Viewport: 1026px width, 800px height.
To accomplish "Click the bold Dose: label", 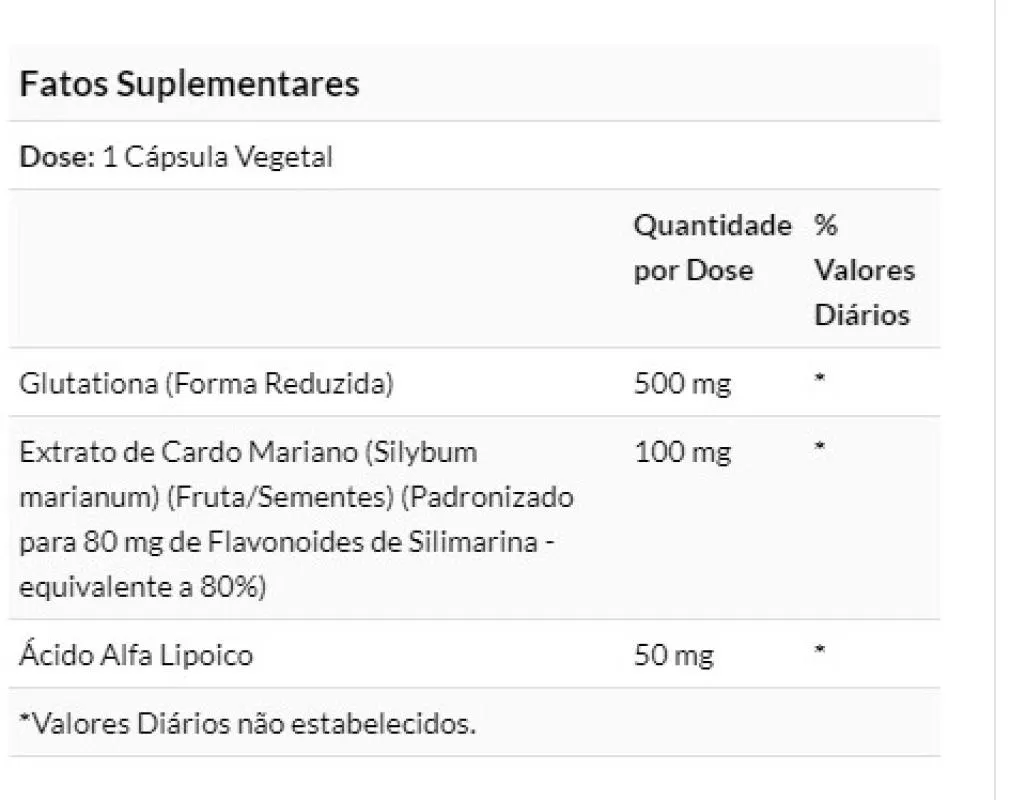I will coord(58,157).
